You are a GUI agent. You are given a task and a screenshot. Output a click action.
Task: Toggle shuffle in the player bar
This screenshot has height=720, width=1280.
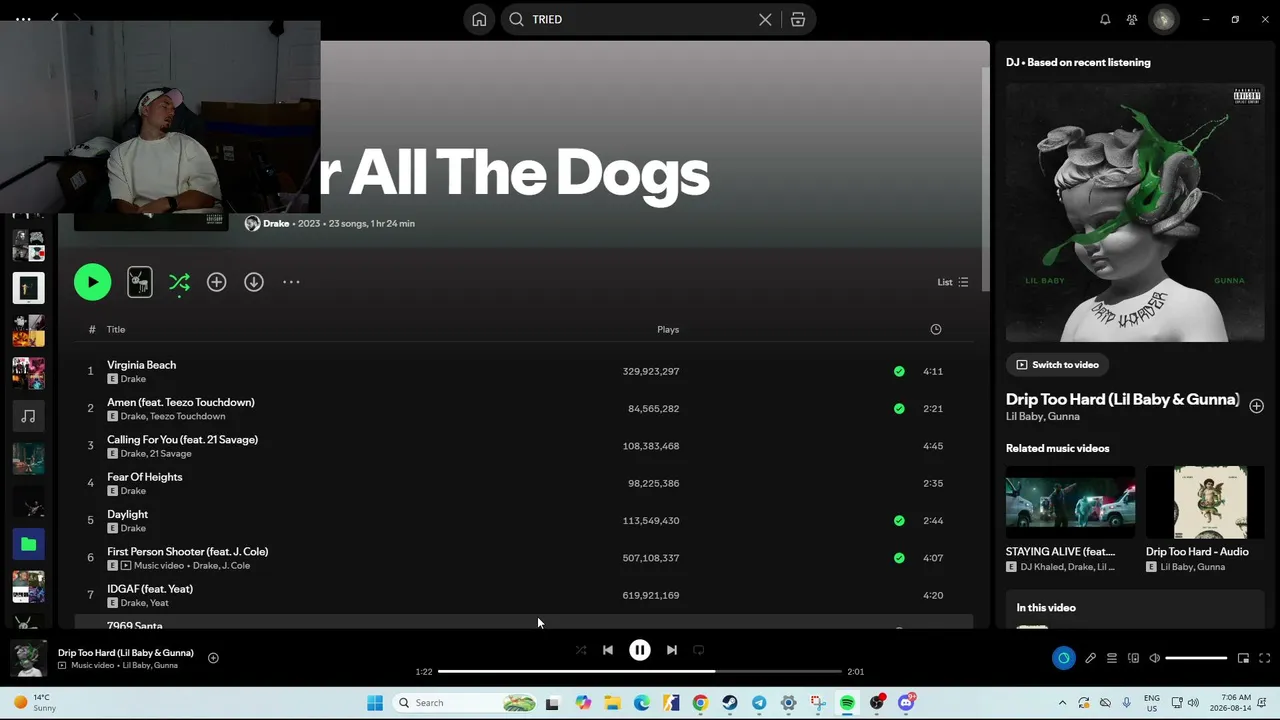(581, 650)
